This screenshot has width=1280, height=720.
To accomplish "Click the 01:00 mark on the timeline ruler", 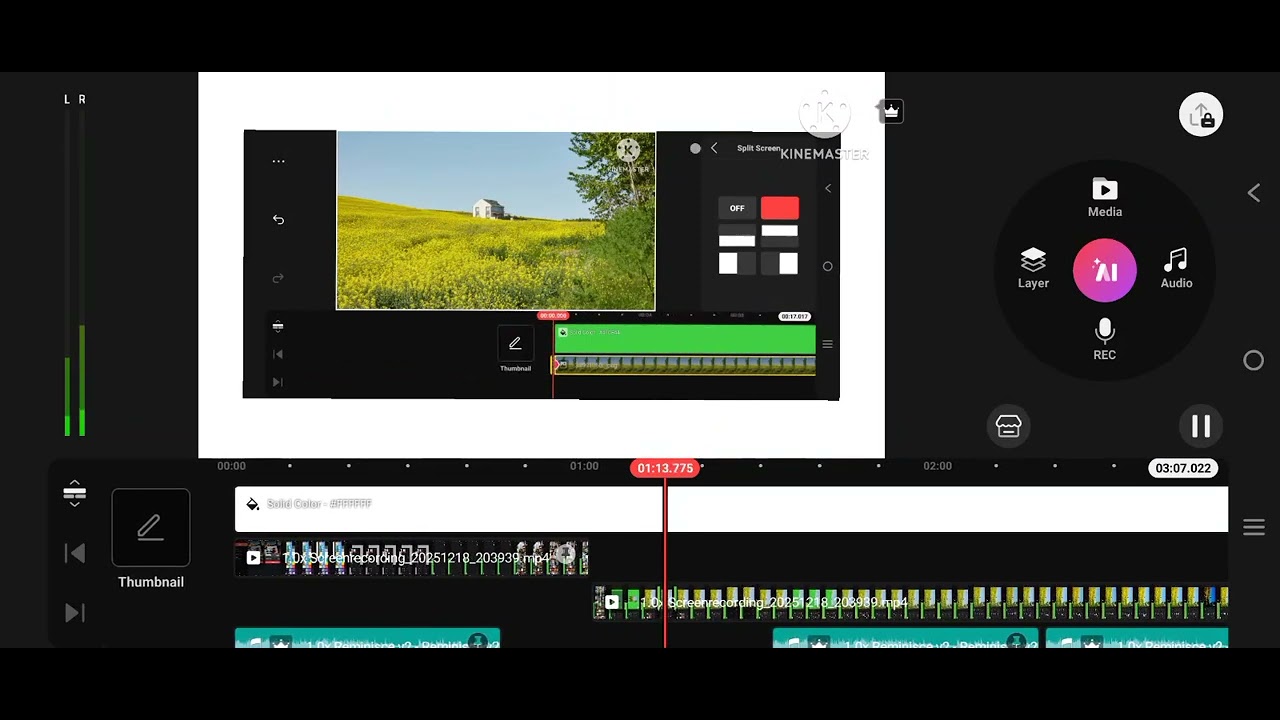I will point(584,466).
